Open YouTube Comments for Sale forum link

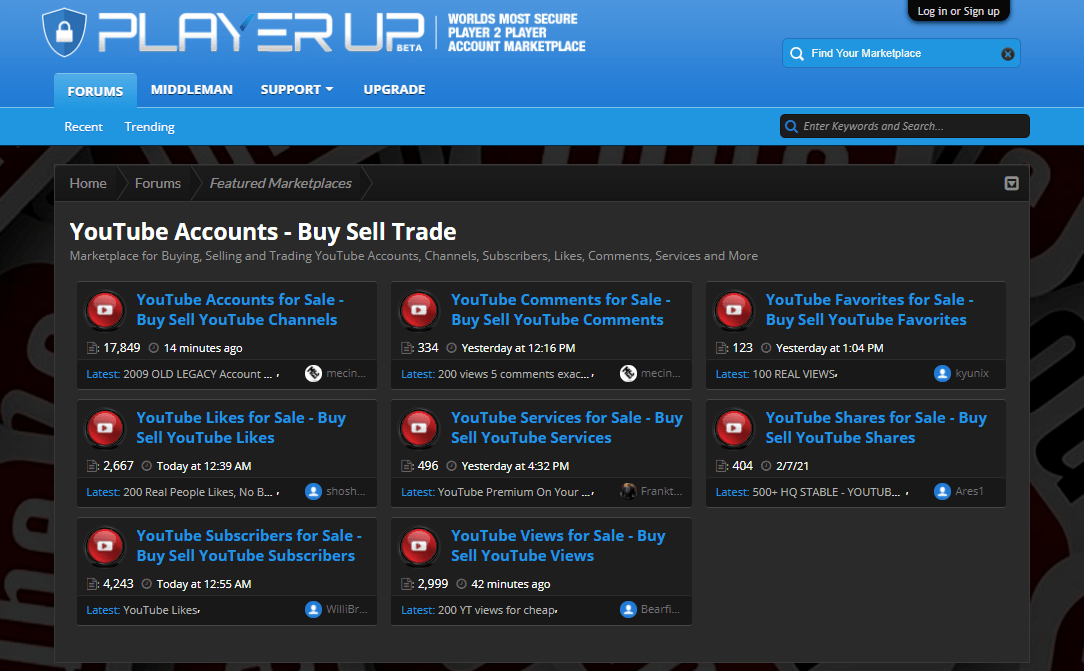[561, 310]
